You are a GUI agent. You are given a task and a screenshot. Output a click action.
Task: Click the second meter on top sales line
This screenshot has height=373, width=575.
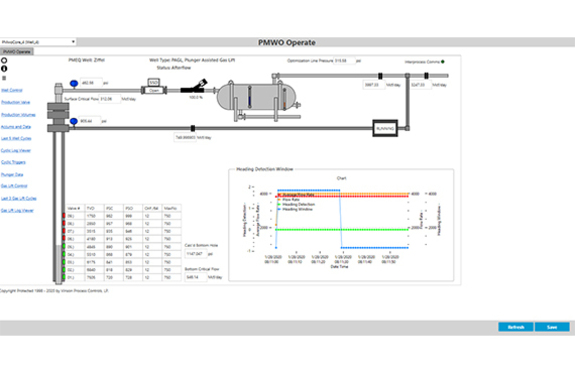(x=426, y=76)
